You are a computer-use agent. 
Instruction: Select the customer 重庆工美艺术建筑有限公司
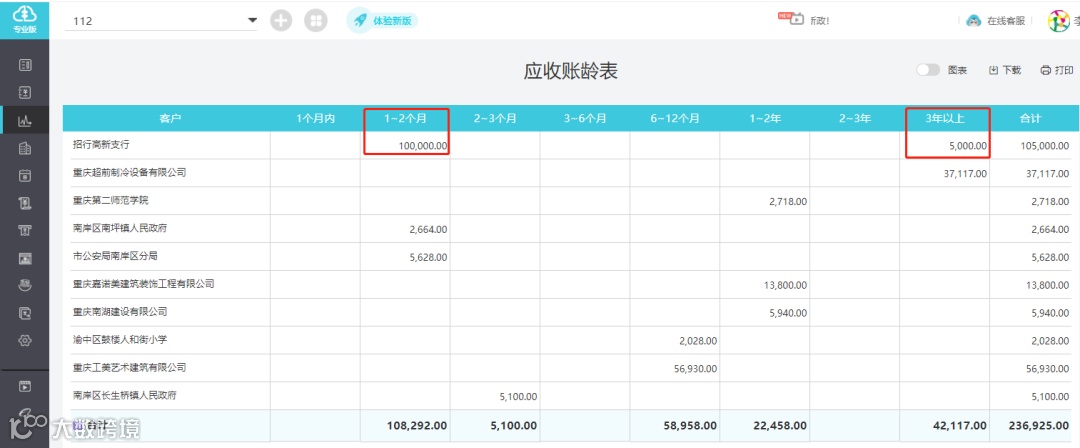pyautogui.click(x=129, y=367)
